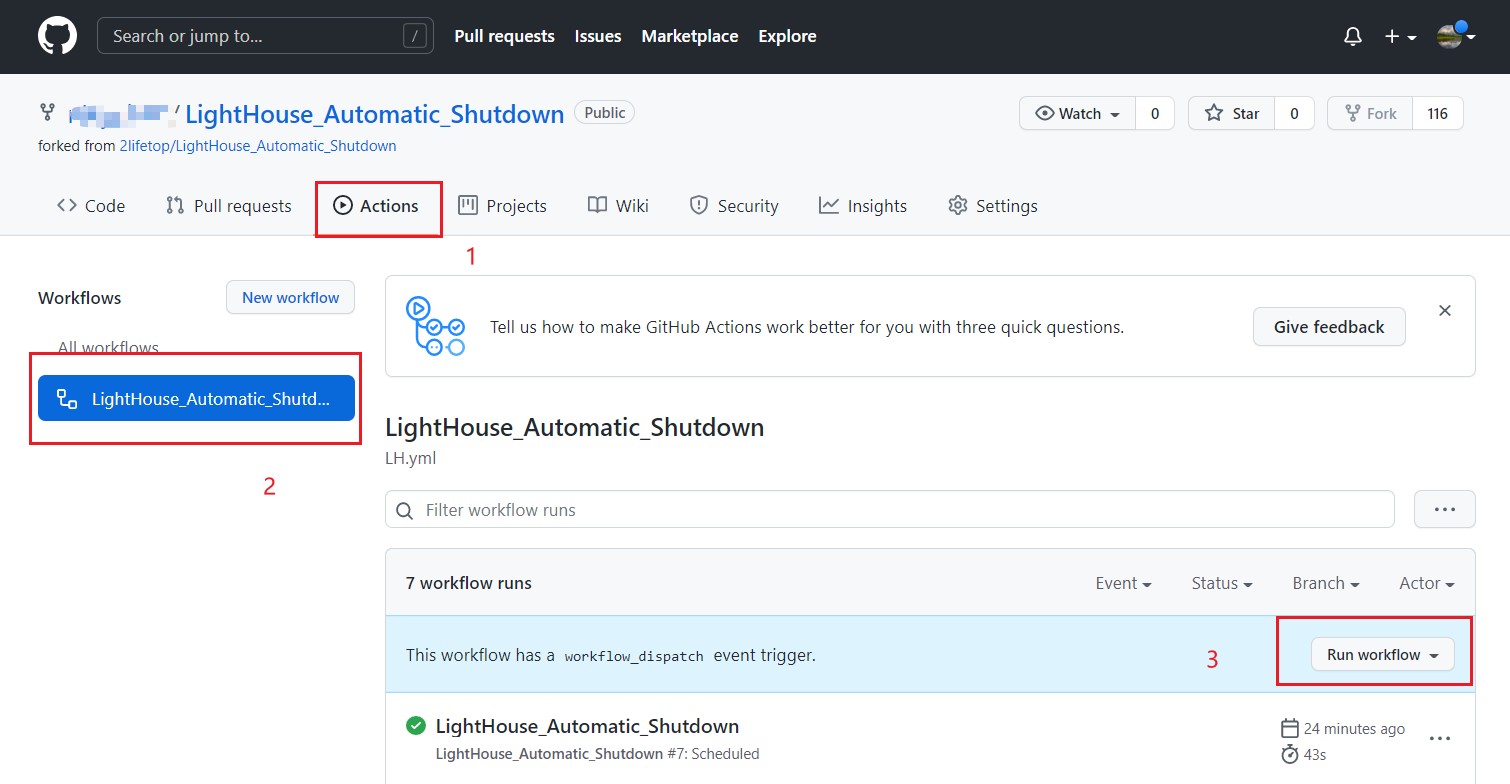Switch to the Wiki tab
Viewport: 1510px width, 784px height.
[618, 206]
